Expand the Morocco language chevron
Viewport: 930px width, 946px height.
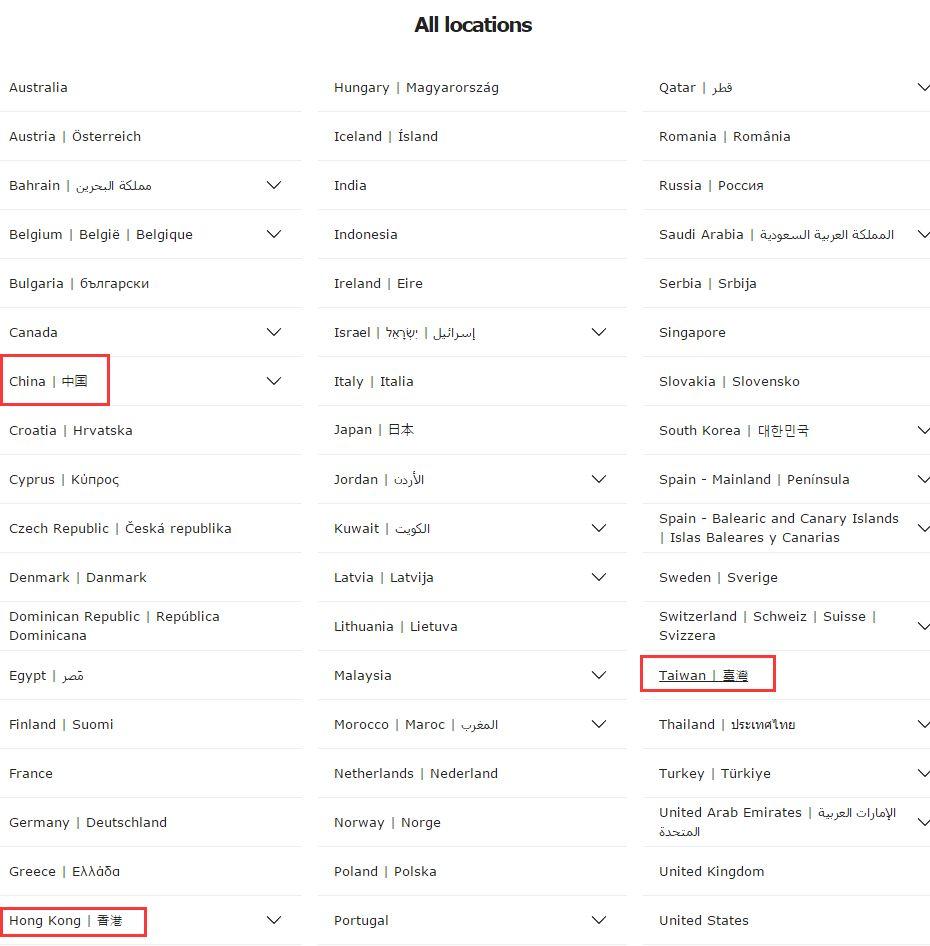click(598, 724)
